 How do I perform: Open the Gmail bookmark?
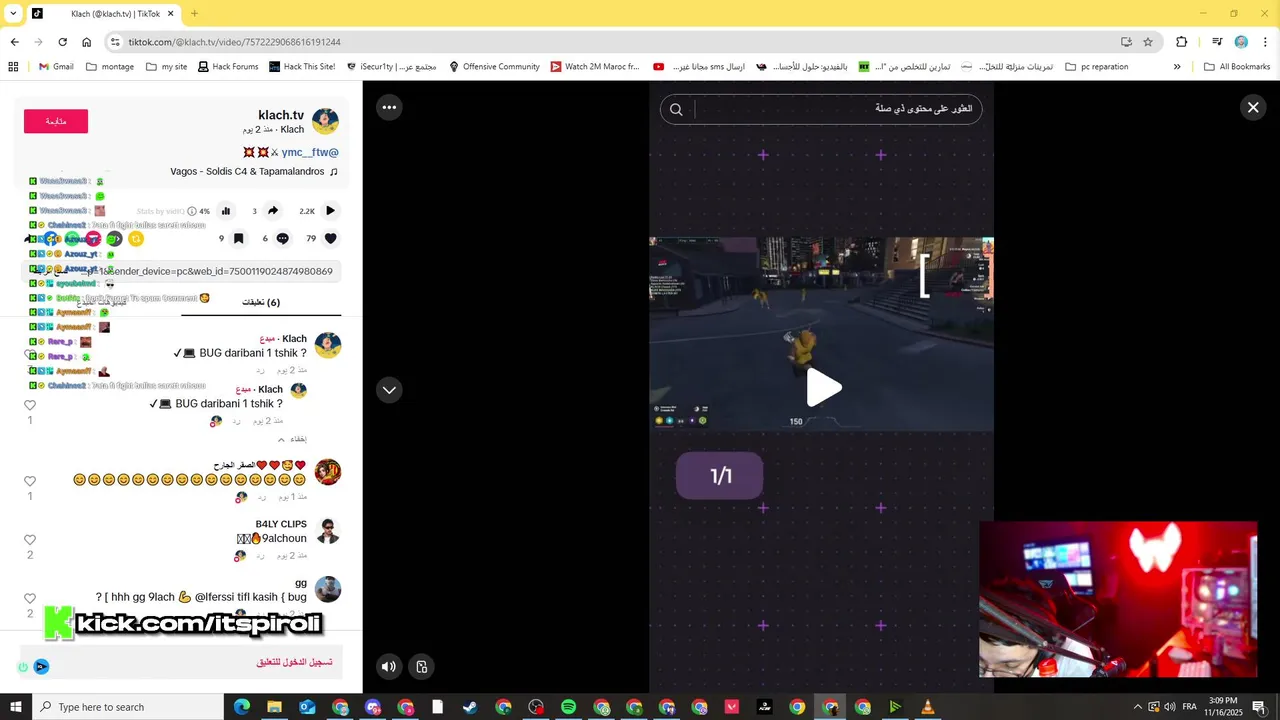(56, 67)
